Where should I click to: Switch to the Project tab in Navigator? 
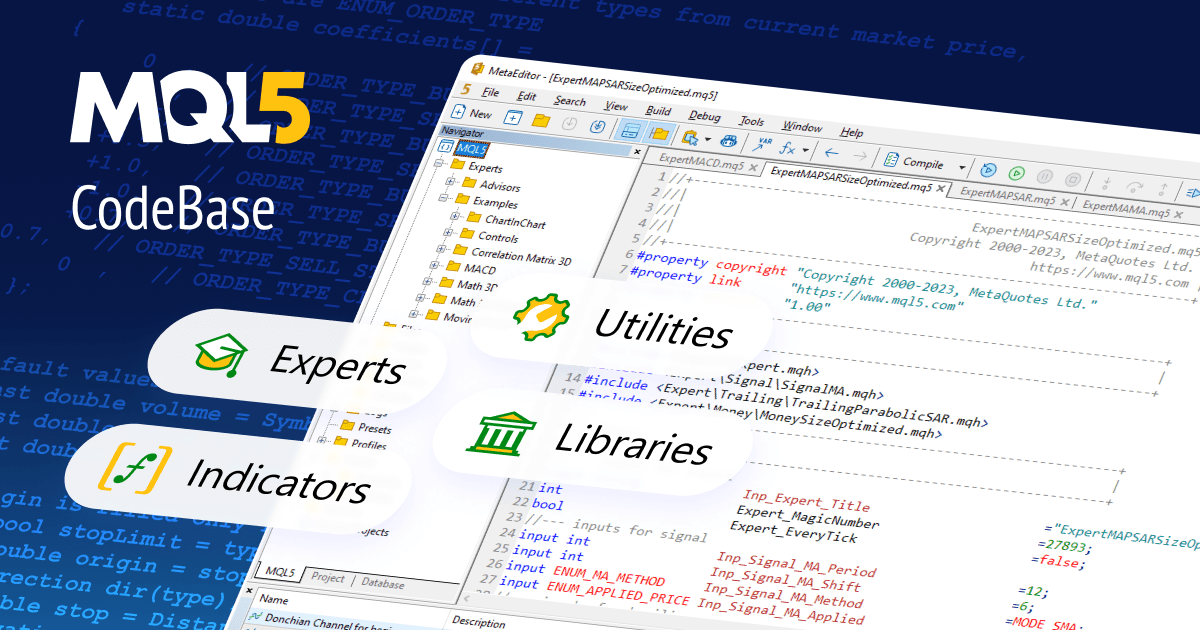tap(327, 578)
